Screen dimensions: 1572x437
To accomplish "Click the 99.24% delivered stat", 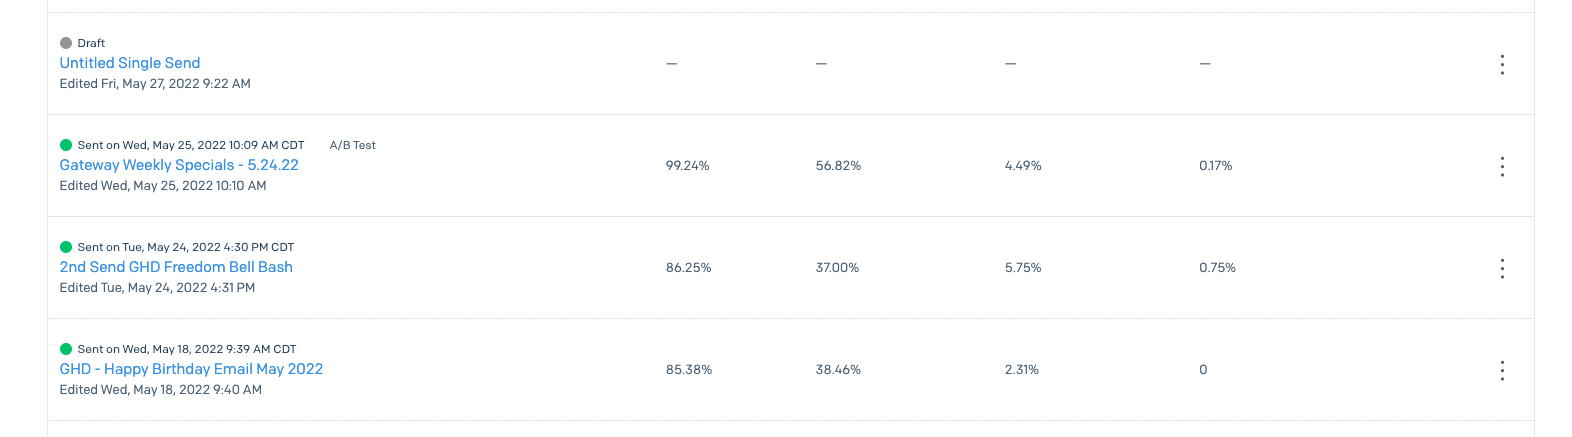I will [x=688, y=166].
